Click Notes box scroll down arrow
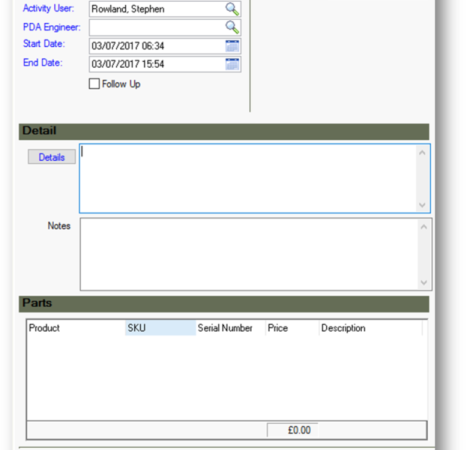The width and height of the screenshot is (467, 450). click(x=424, y=283)
